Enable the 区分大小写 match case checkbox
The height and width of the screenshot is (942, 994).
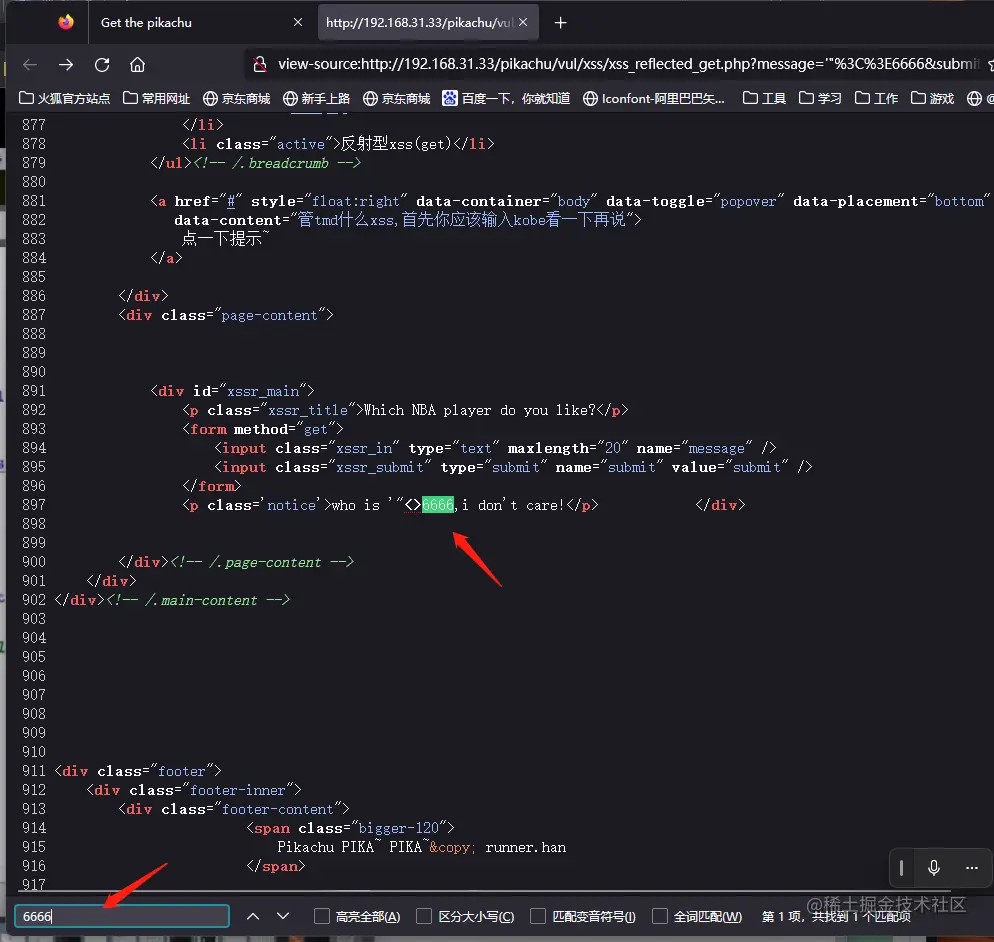tap(423, 916)
